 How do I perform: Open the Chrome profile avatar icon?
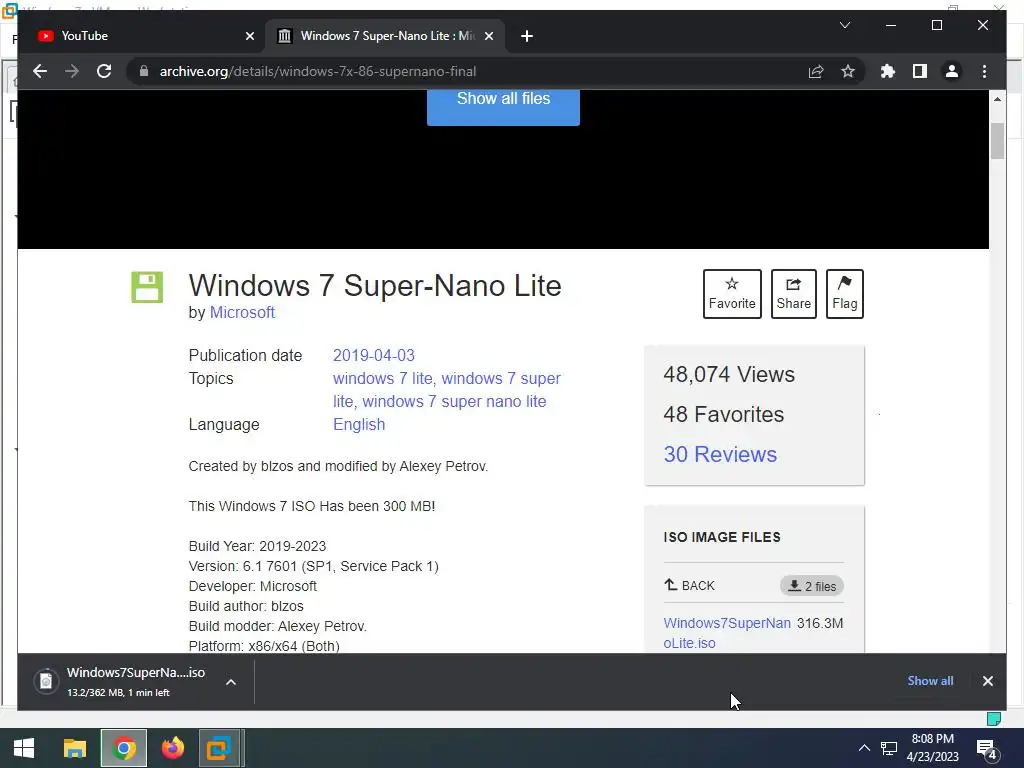[x=952, y=71]
